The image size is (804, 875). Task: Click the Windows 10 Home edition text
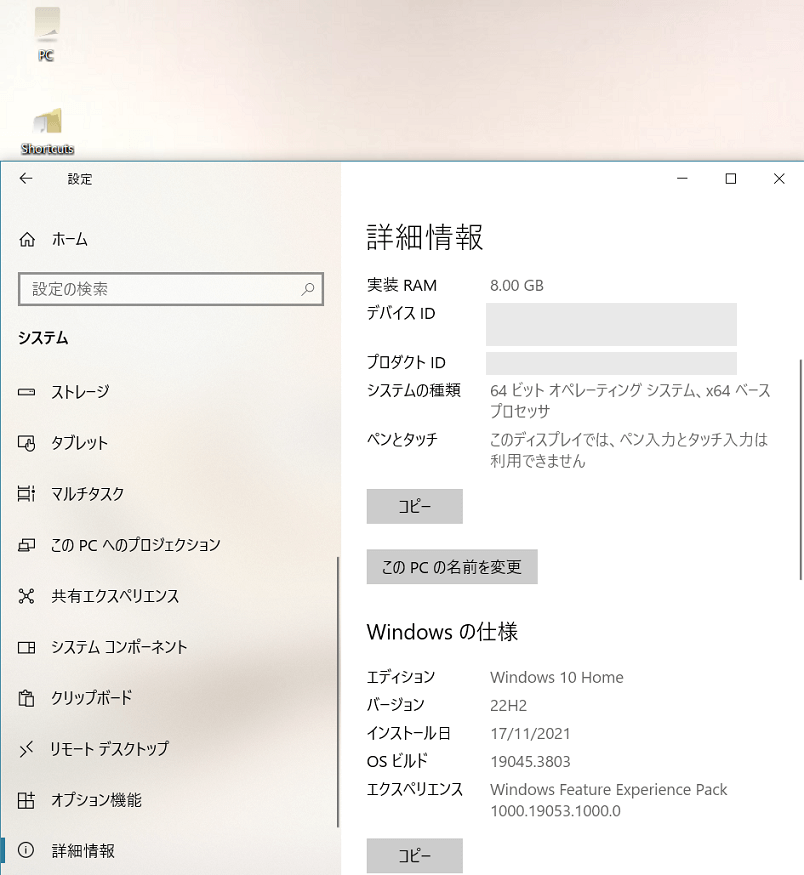(557, 677)
